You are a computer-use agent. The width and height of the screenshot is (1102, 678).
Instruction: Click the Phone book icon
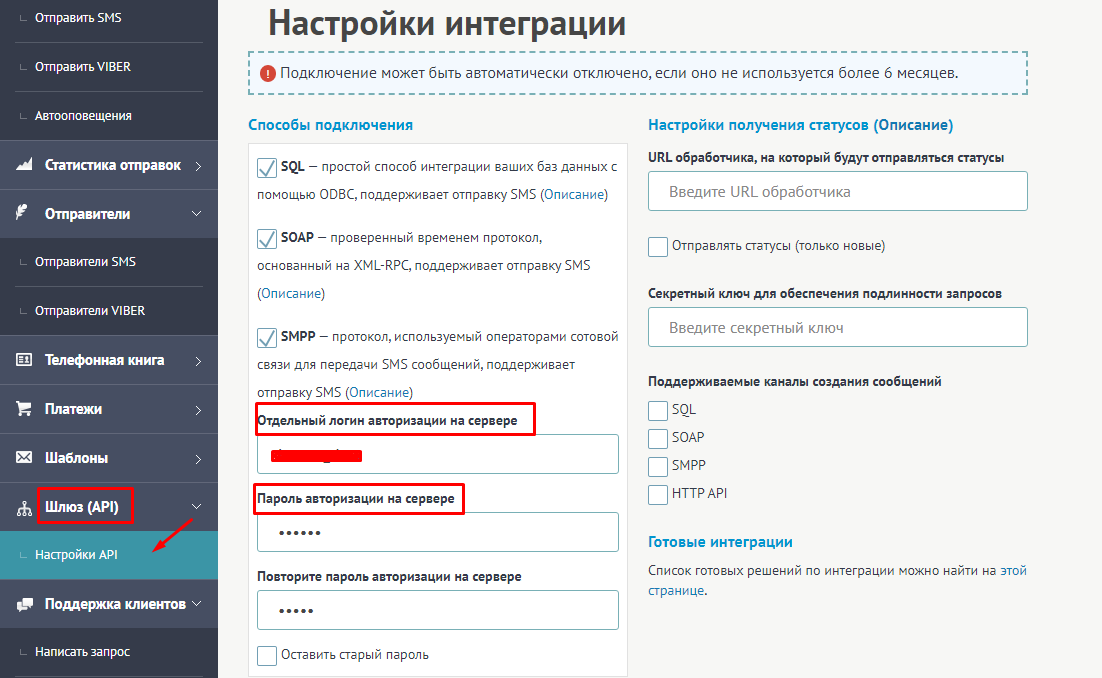click(x=24, y=360)
